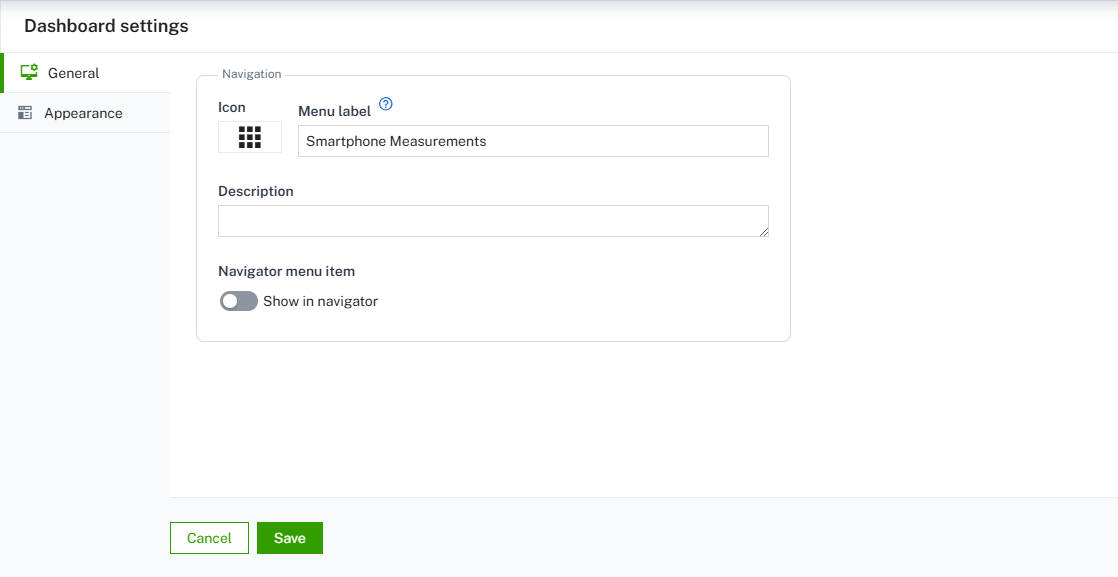Click the 'Navigator menu item' heading
Screen dimensions: 1118x577
click(286, 271)
